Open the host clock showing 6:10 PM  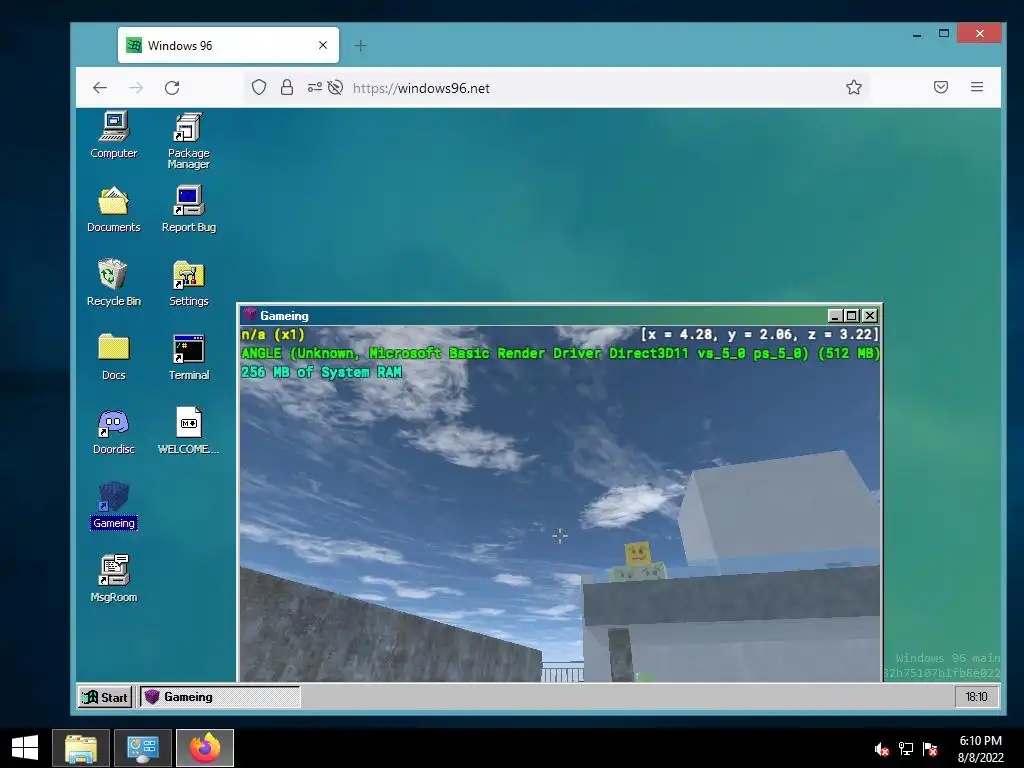coord(980,749)
